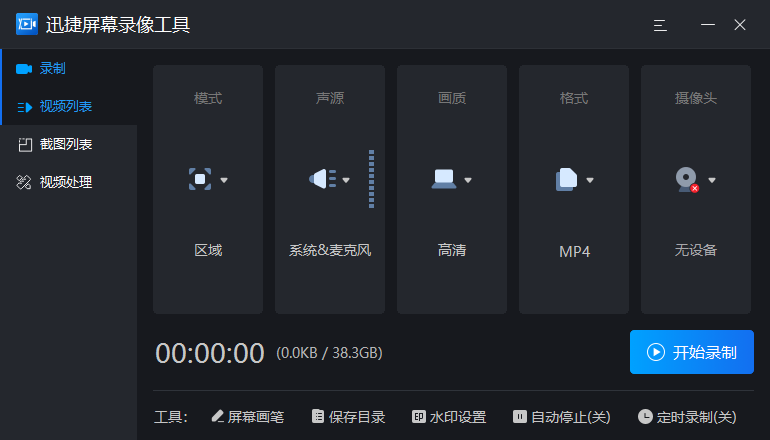The height and width of the screenshot is (440, 770).
Task: Click the 画质 card heading
Action: point(452,98)
